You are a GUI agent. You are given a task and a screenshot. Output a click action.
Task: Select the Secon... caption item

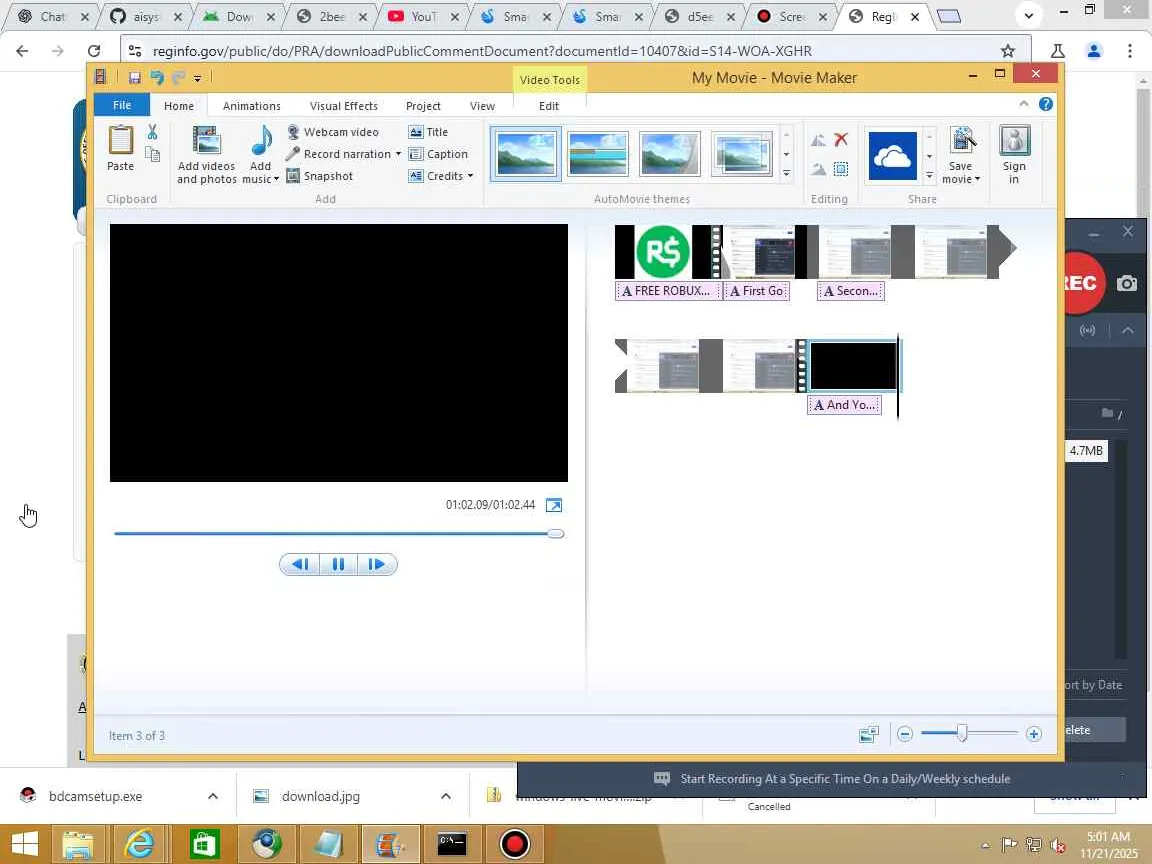851,291
